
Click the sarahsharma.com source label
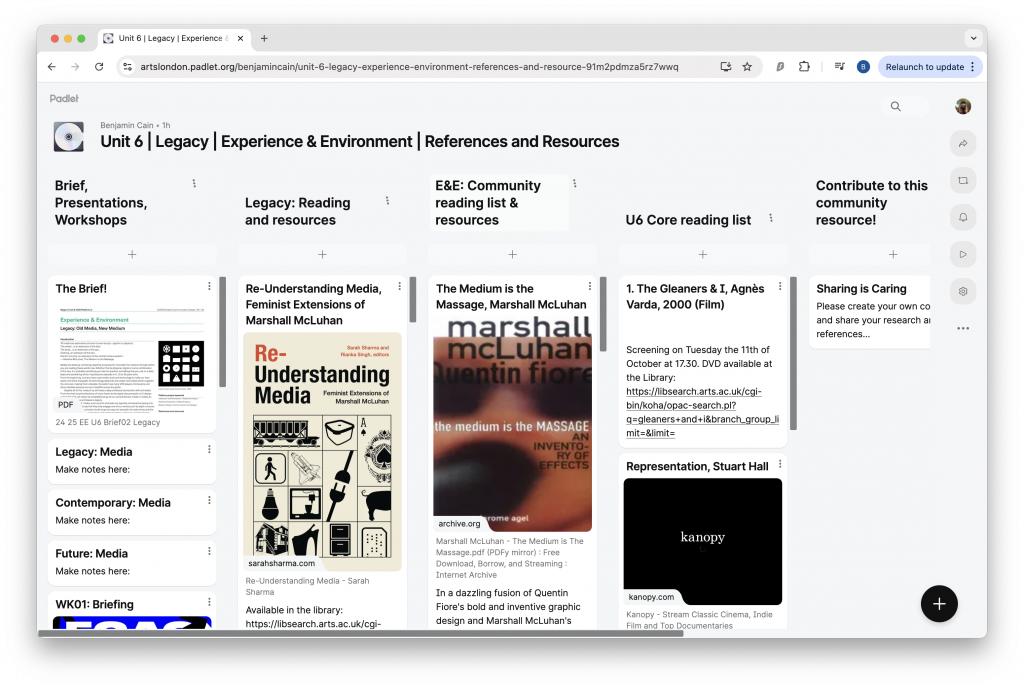coord(281,563)
